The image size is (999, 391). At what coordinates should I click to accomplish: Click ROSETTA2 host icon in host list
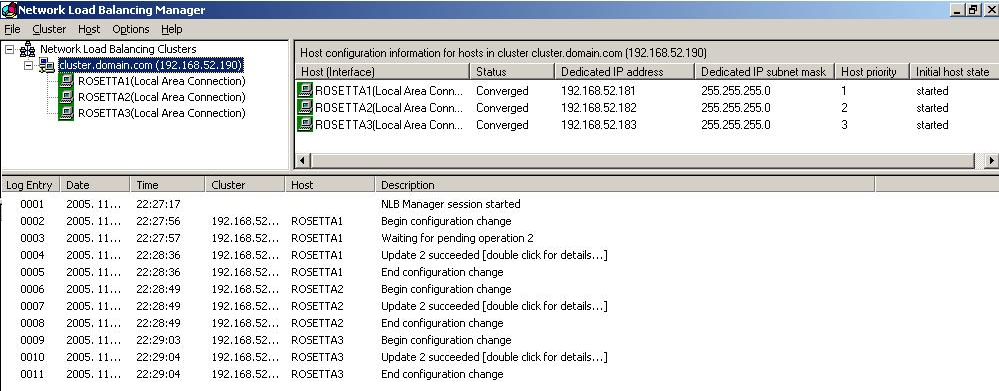pos(306,108)
